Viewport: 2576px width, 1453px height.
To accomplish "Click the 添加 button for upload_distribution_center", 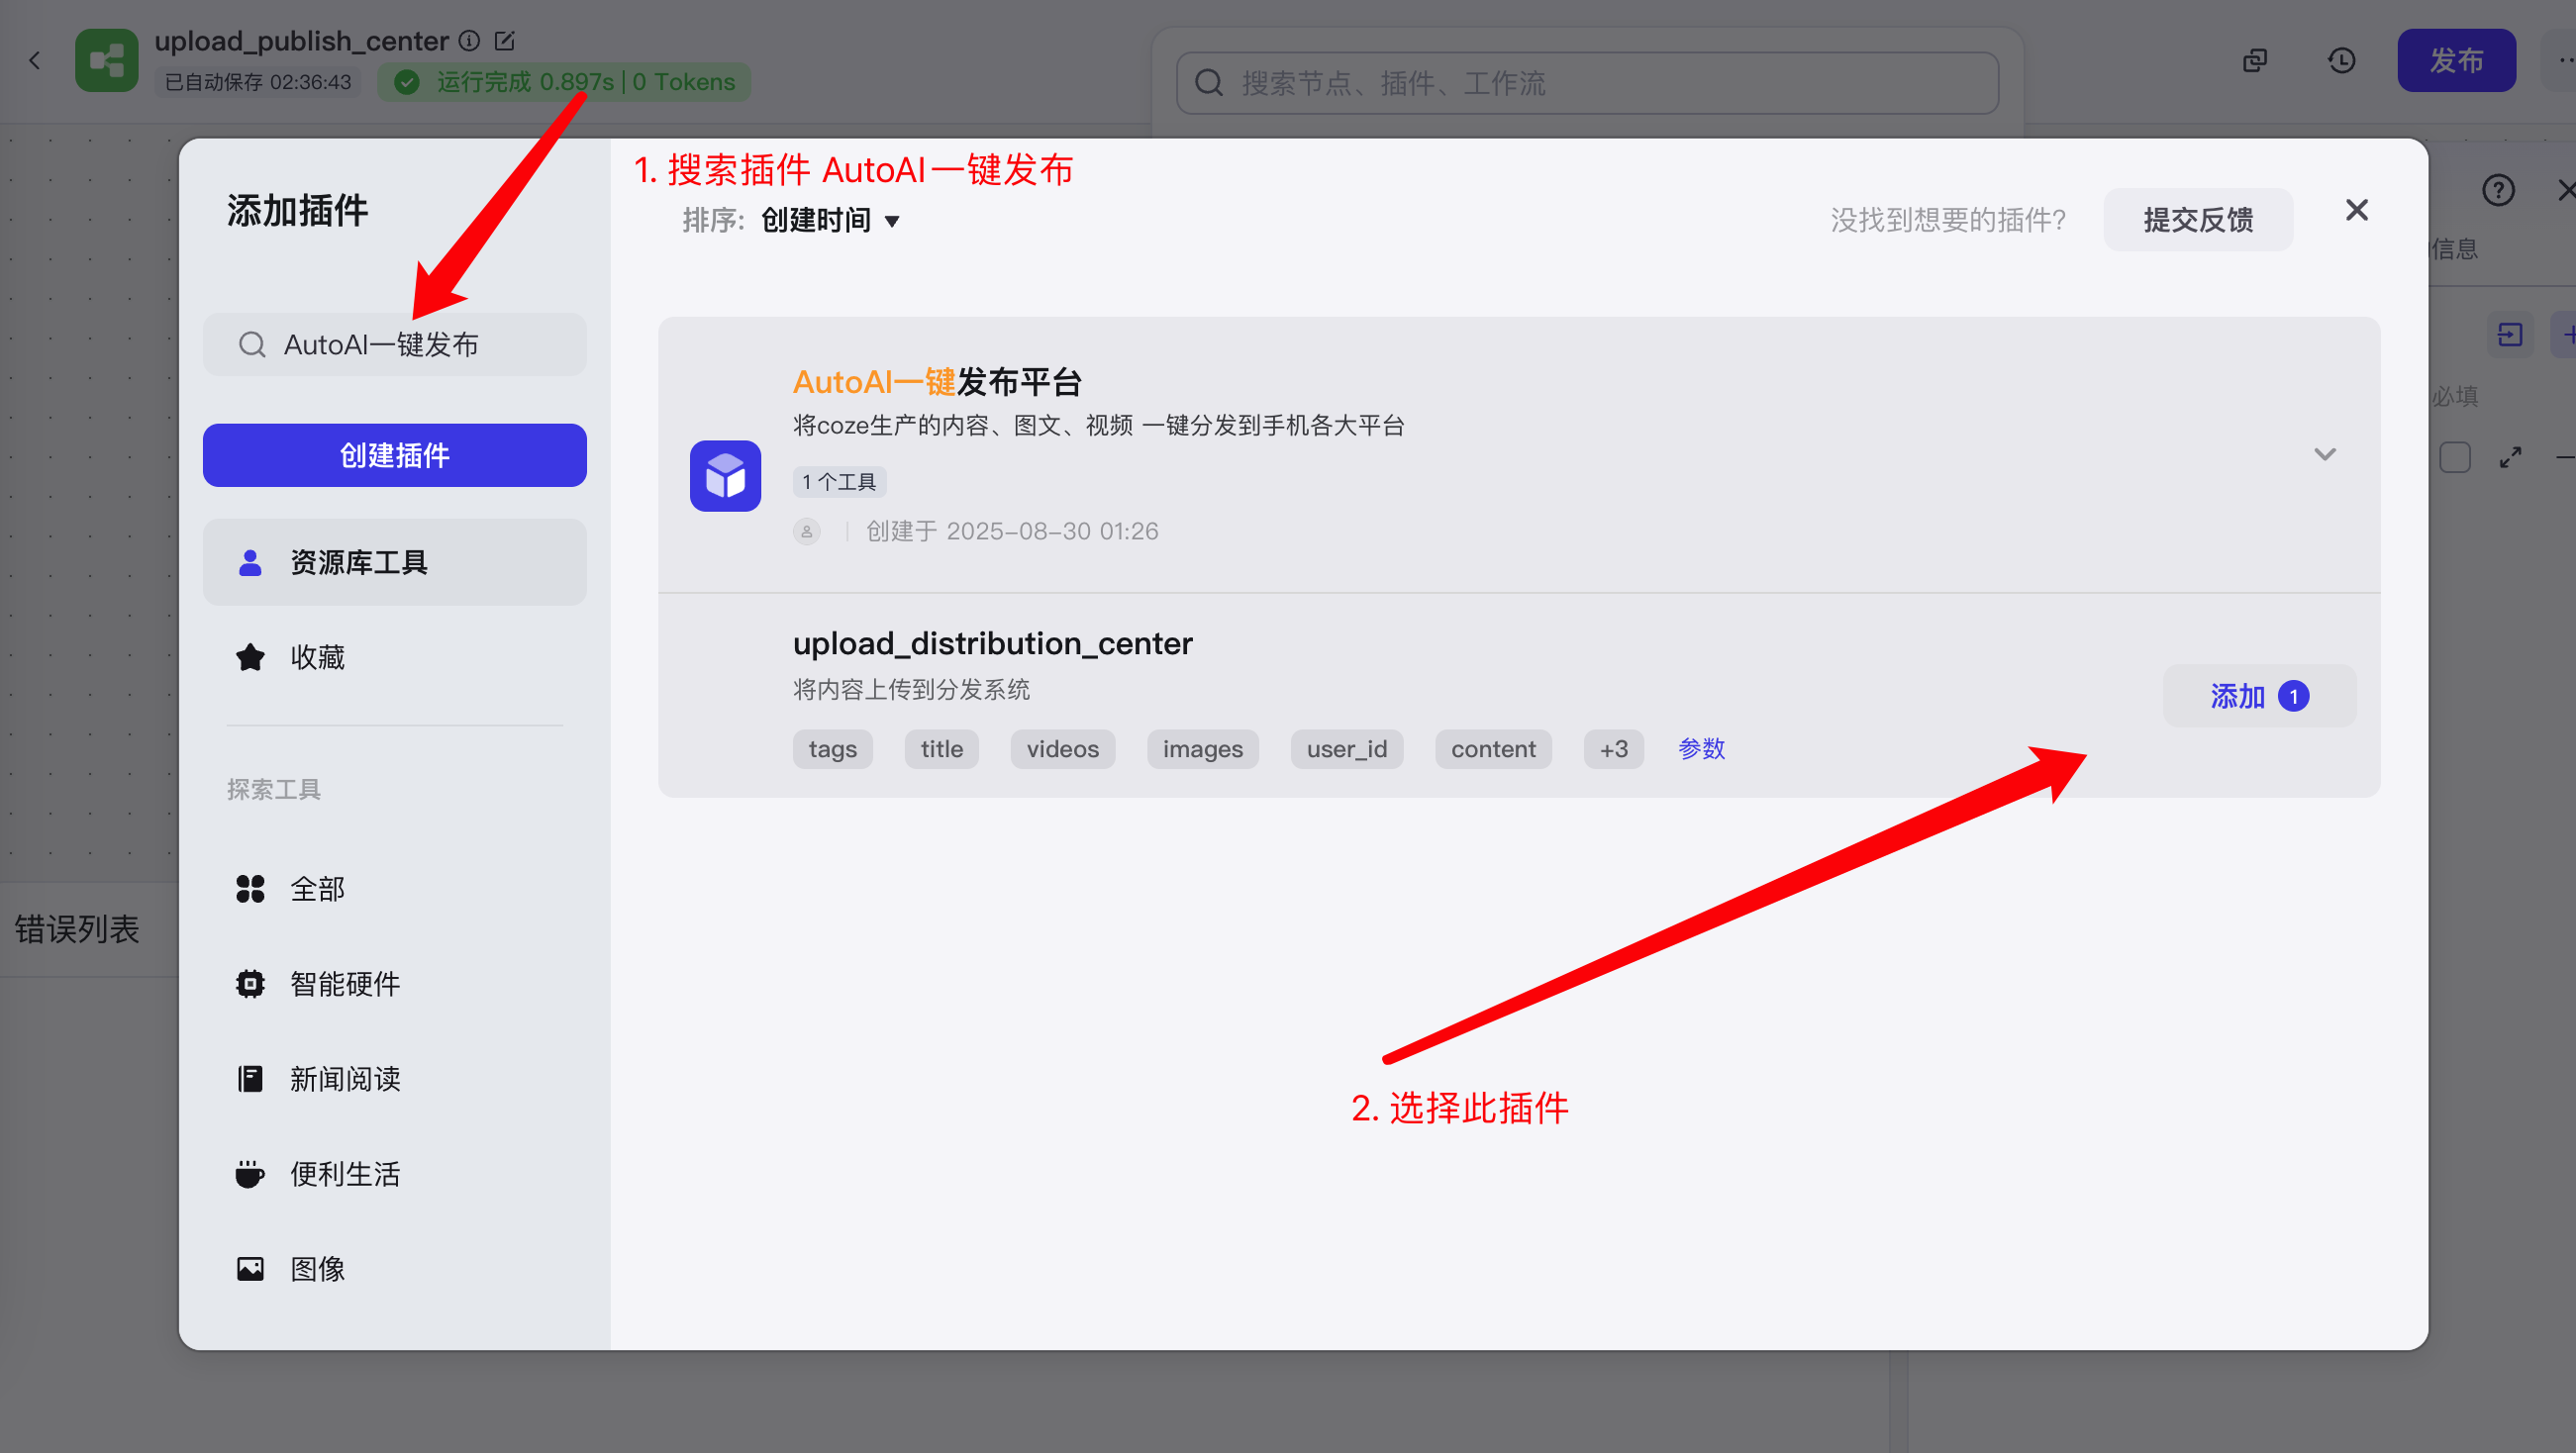I will click(x=2258, y=696).
